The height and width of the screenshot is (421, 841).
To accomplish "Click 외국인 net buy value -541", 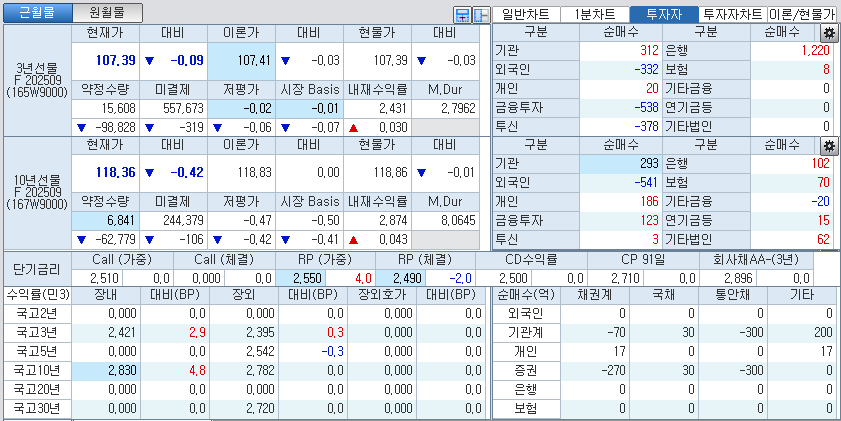I will [645, 182].
